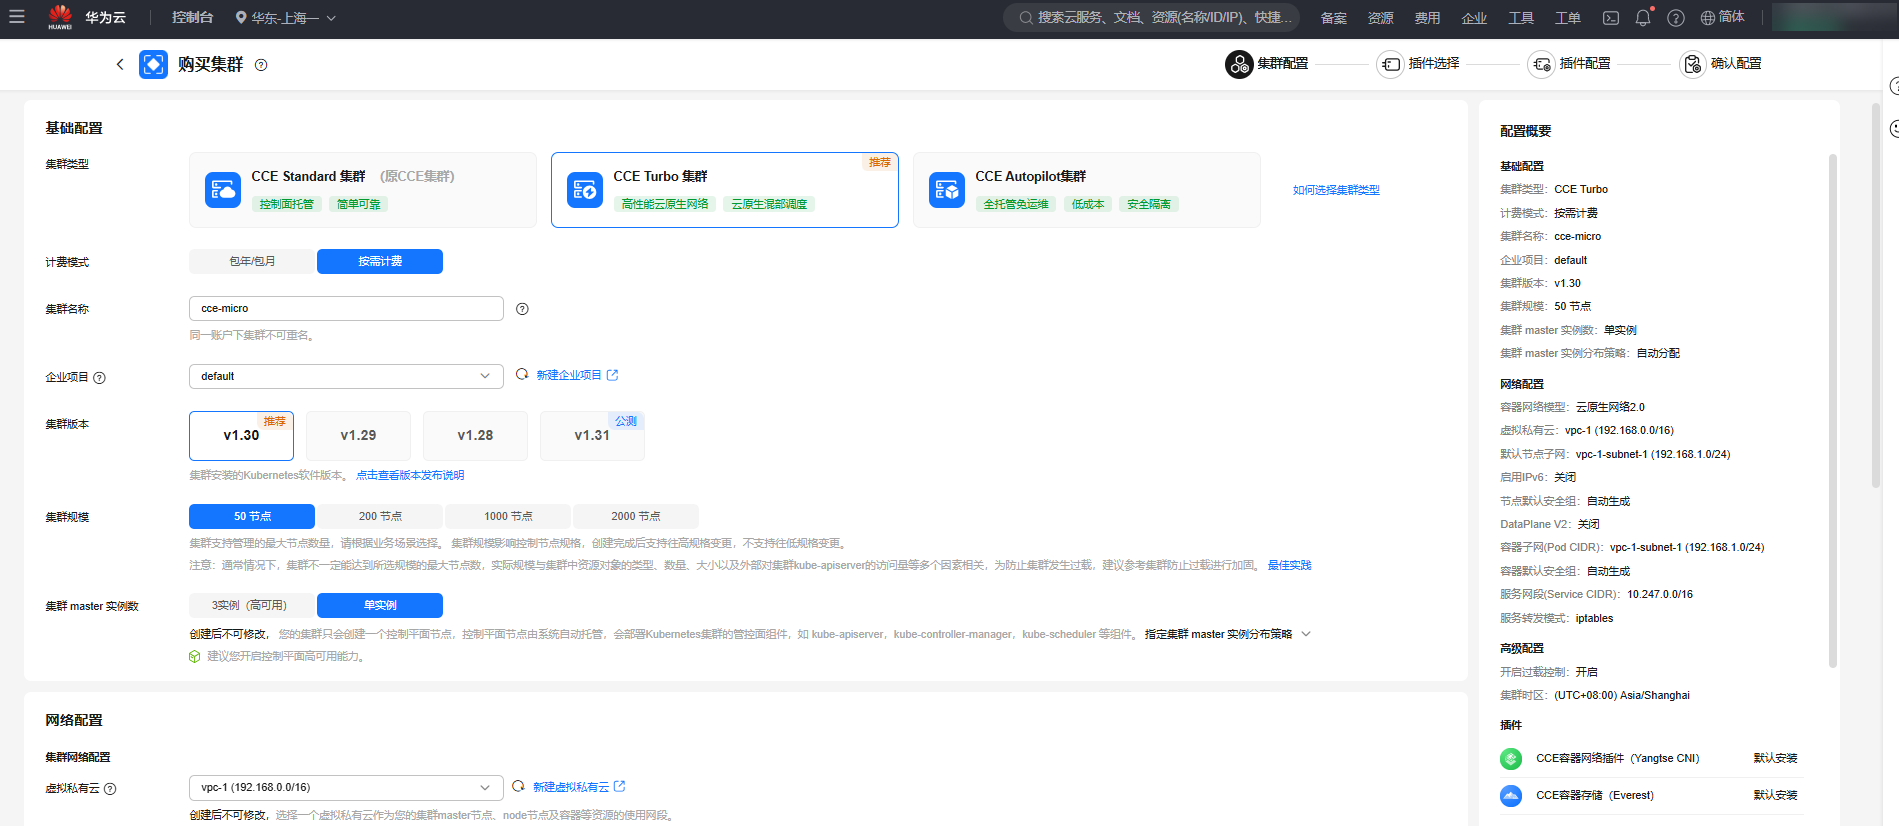Choose 3实例 (高可用) master count

coord(252,605)
